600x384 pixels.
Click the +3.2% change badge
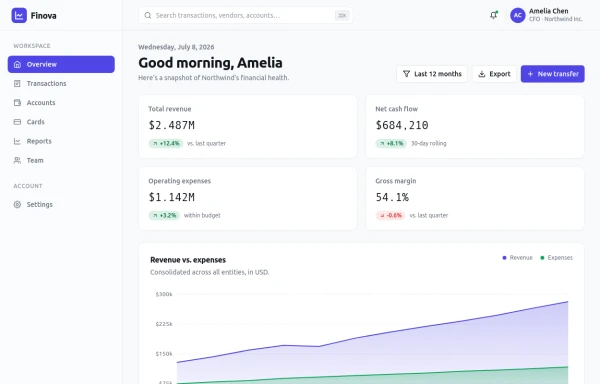[x=164, y=215]
